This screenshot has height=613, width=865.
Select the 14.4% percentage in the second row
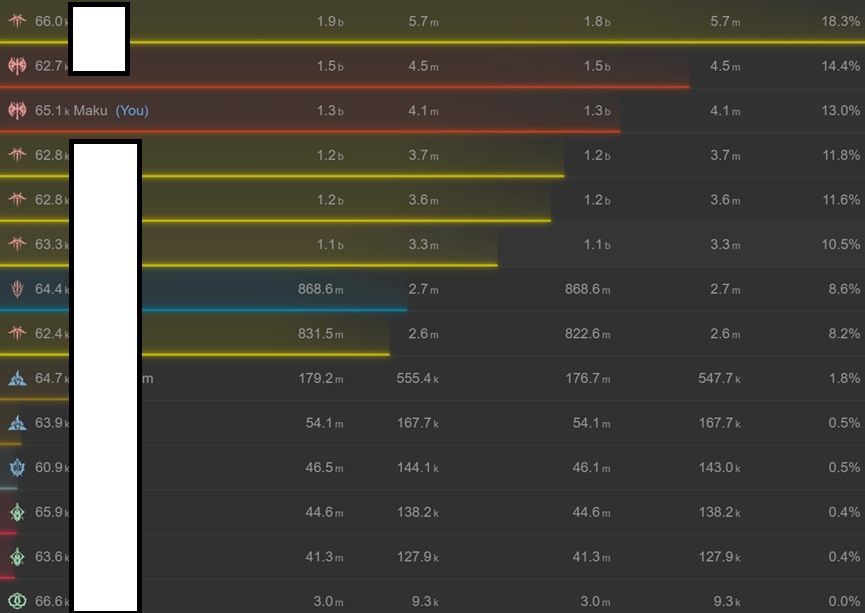[840, 66]
